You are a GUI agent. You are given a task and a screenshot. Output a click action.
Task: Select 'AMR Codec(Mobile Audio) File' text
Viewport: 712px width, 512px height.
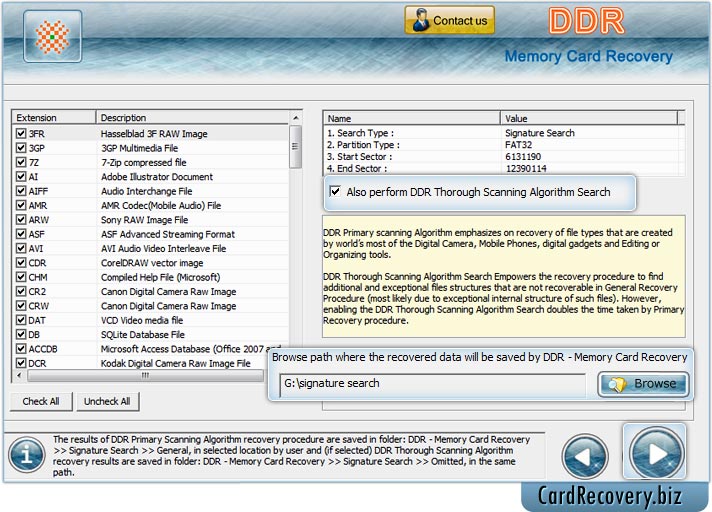(x=161, y=206)
